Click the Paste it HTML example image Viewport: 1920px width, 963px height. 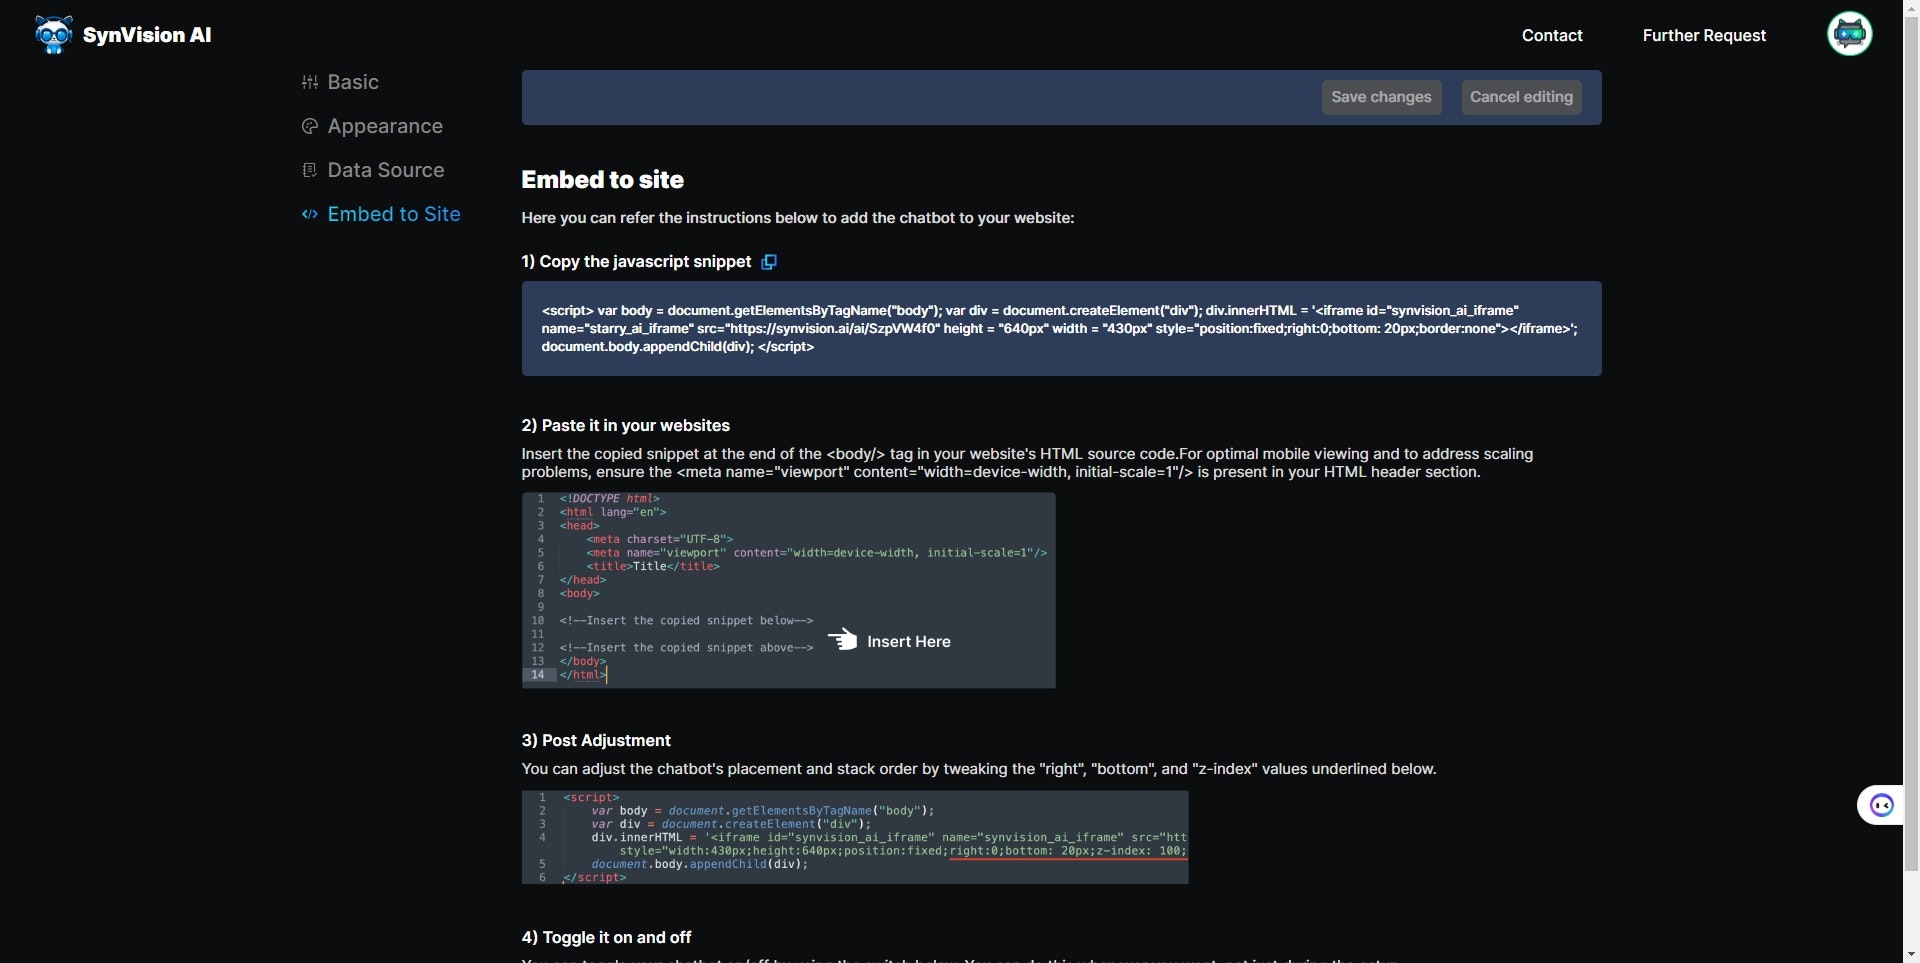(x=788, y=590)
